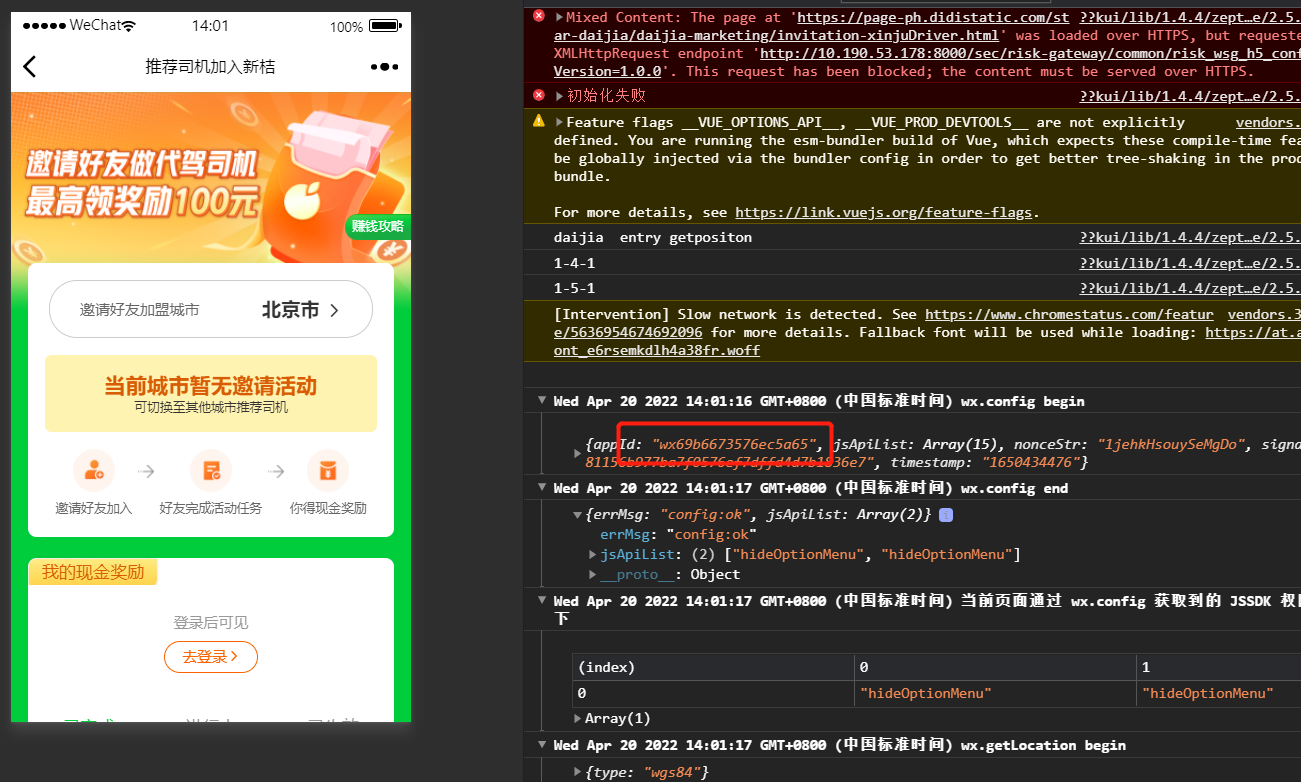
Task: Click the 去登录 button
Action: (211, 657)
